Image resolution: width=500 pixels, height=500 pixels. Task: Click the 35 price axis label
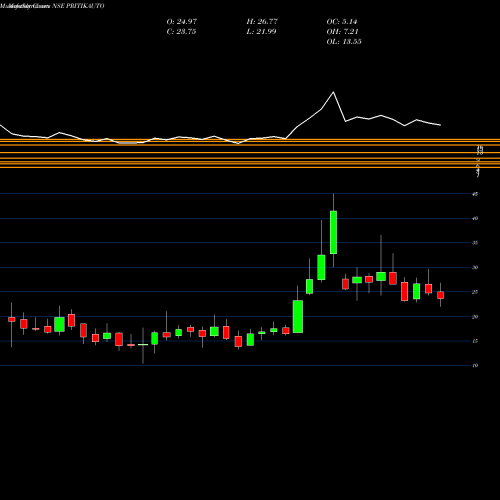point(475,243)
